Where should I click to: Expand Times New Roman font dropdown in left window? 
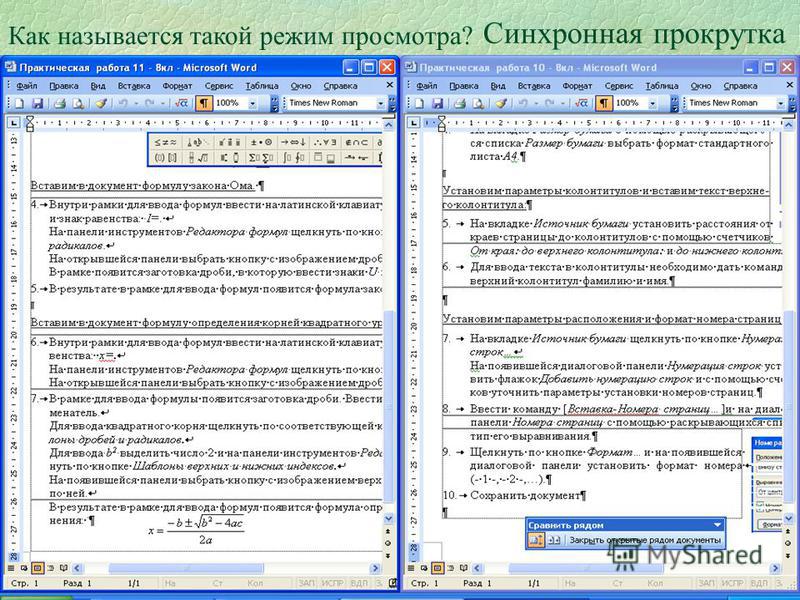(380, 104)
